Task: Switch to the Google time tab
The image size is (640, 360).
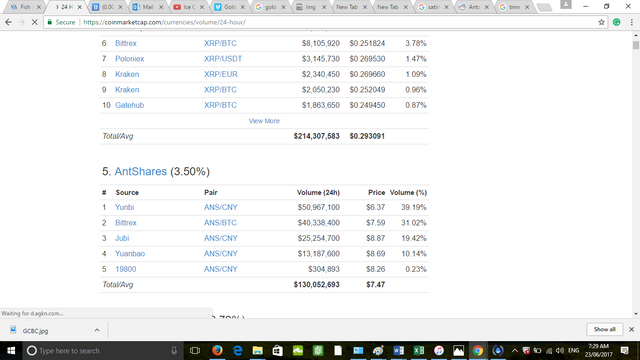Action: click(514, 7)
